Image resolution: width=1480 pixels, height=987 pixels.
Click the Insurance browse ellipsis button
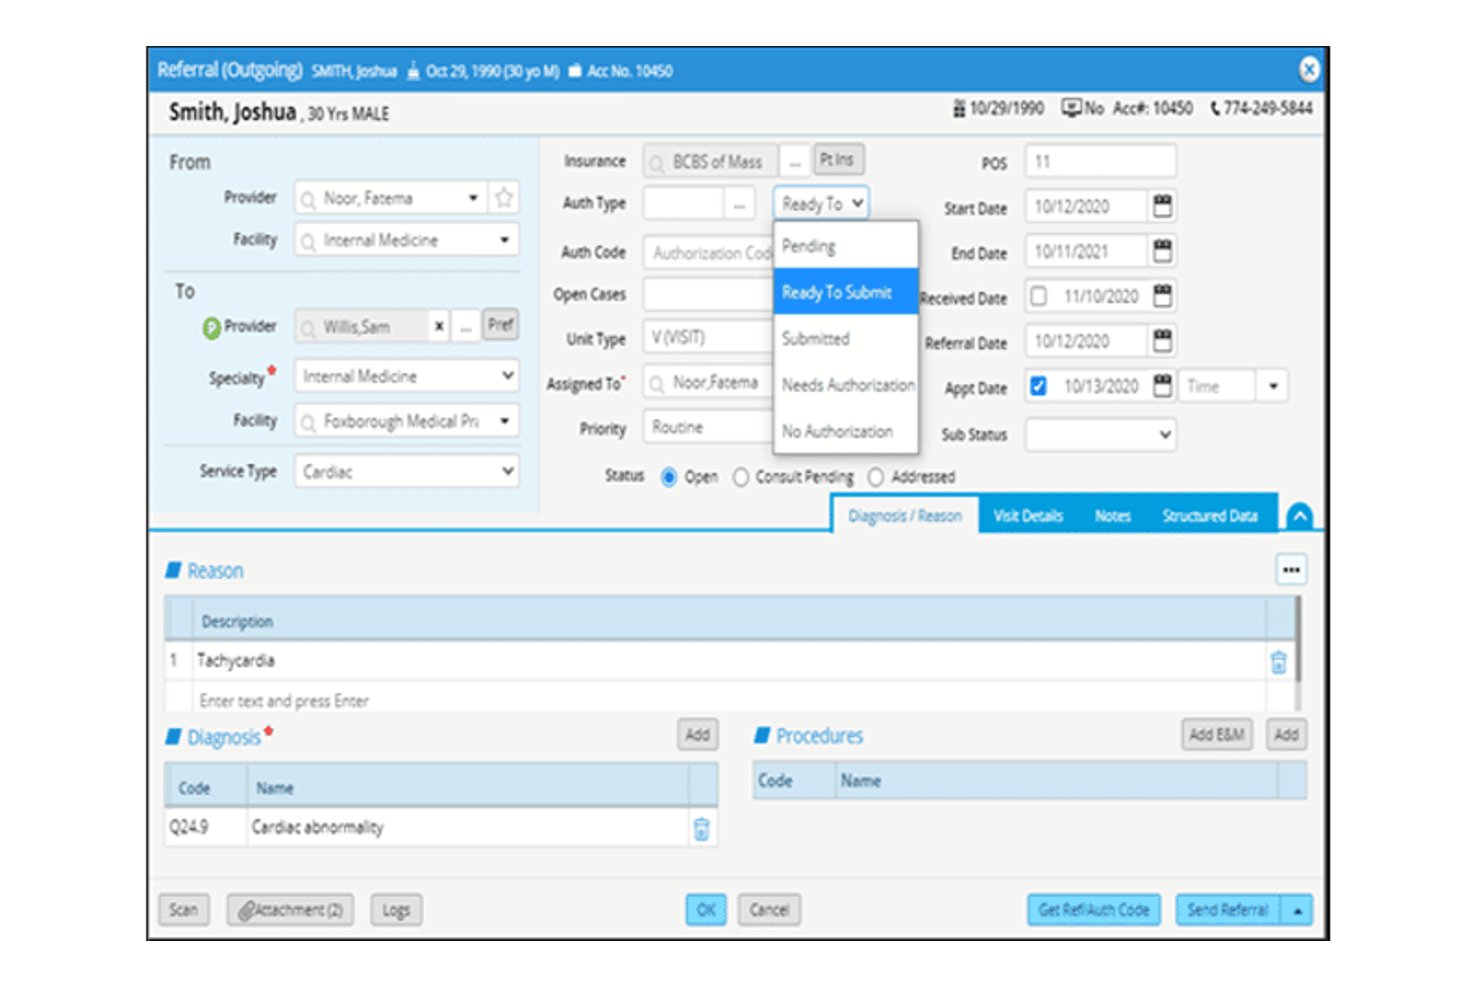click(794, 161)
